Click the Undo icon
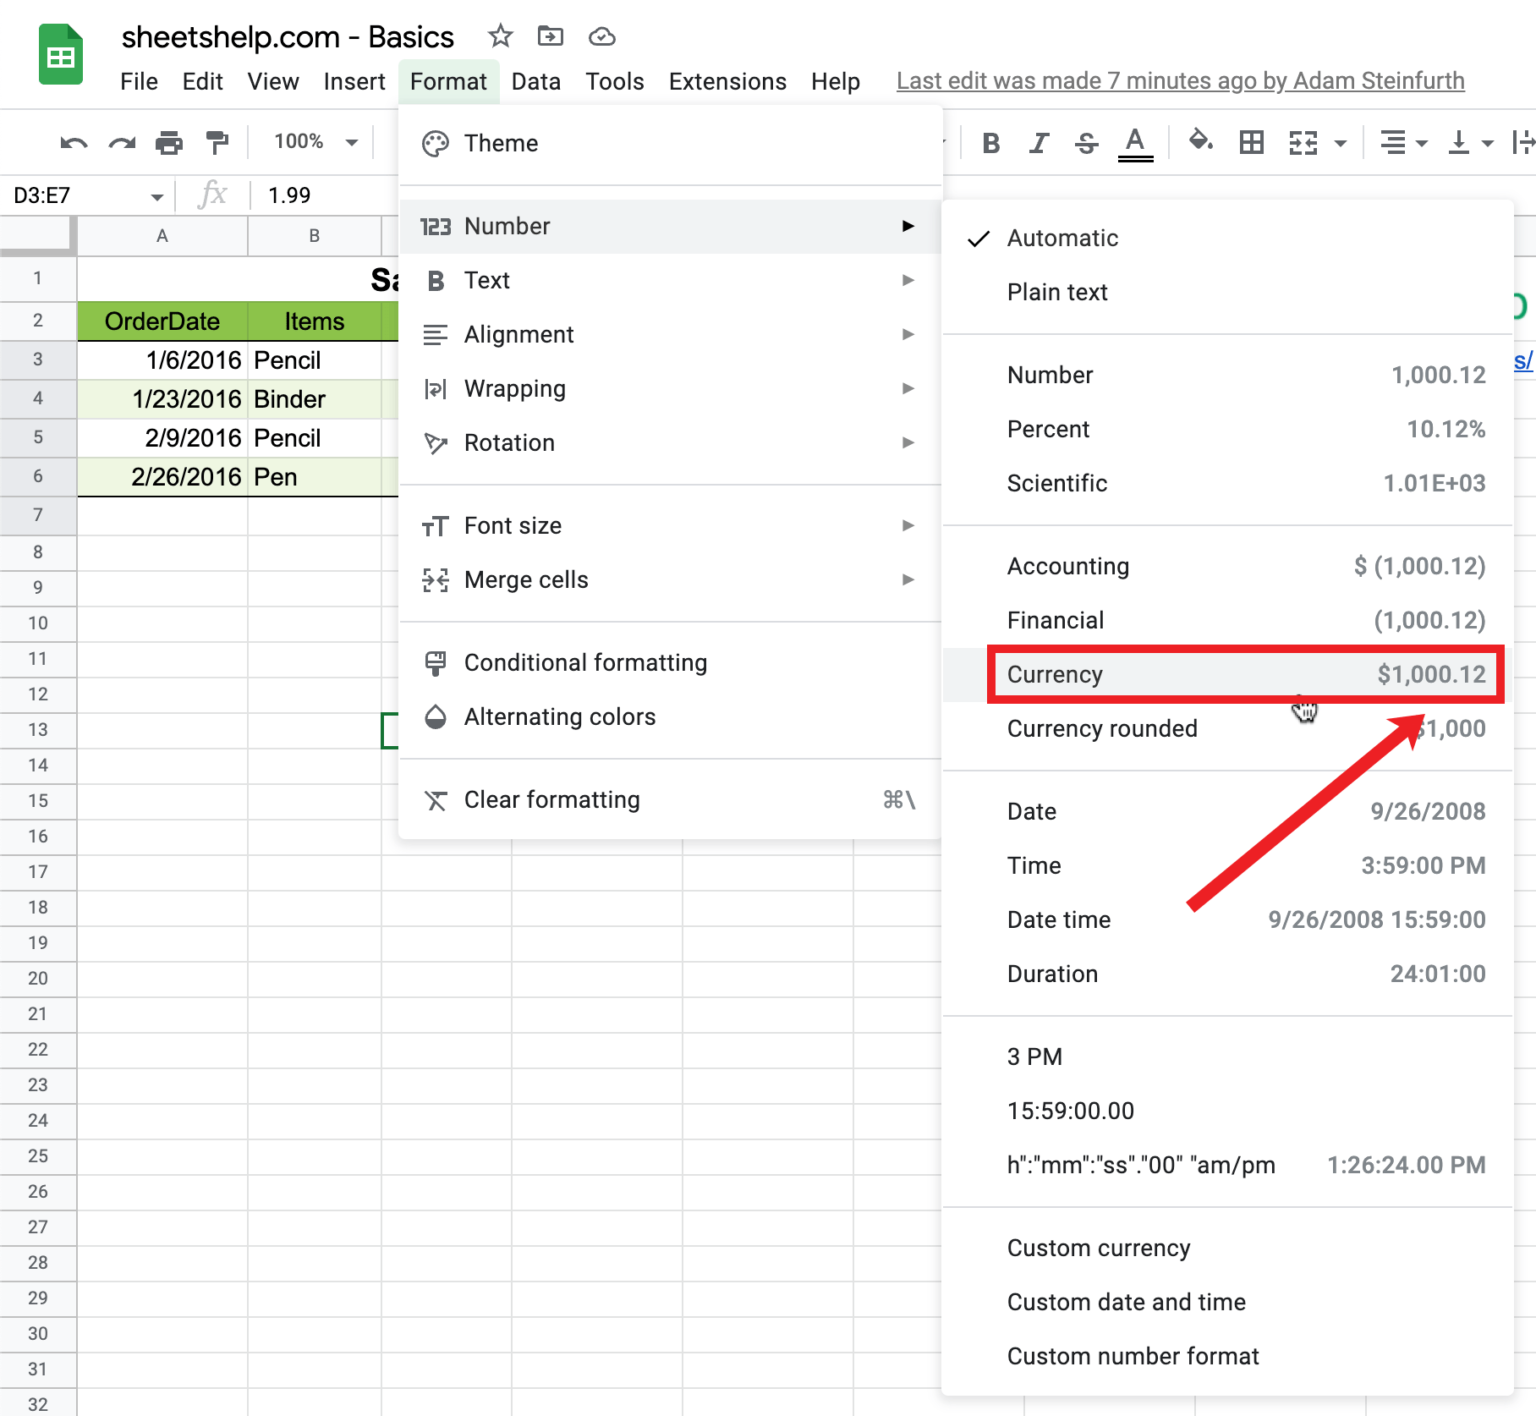The image size is (1536, 1416). point(72,142)
